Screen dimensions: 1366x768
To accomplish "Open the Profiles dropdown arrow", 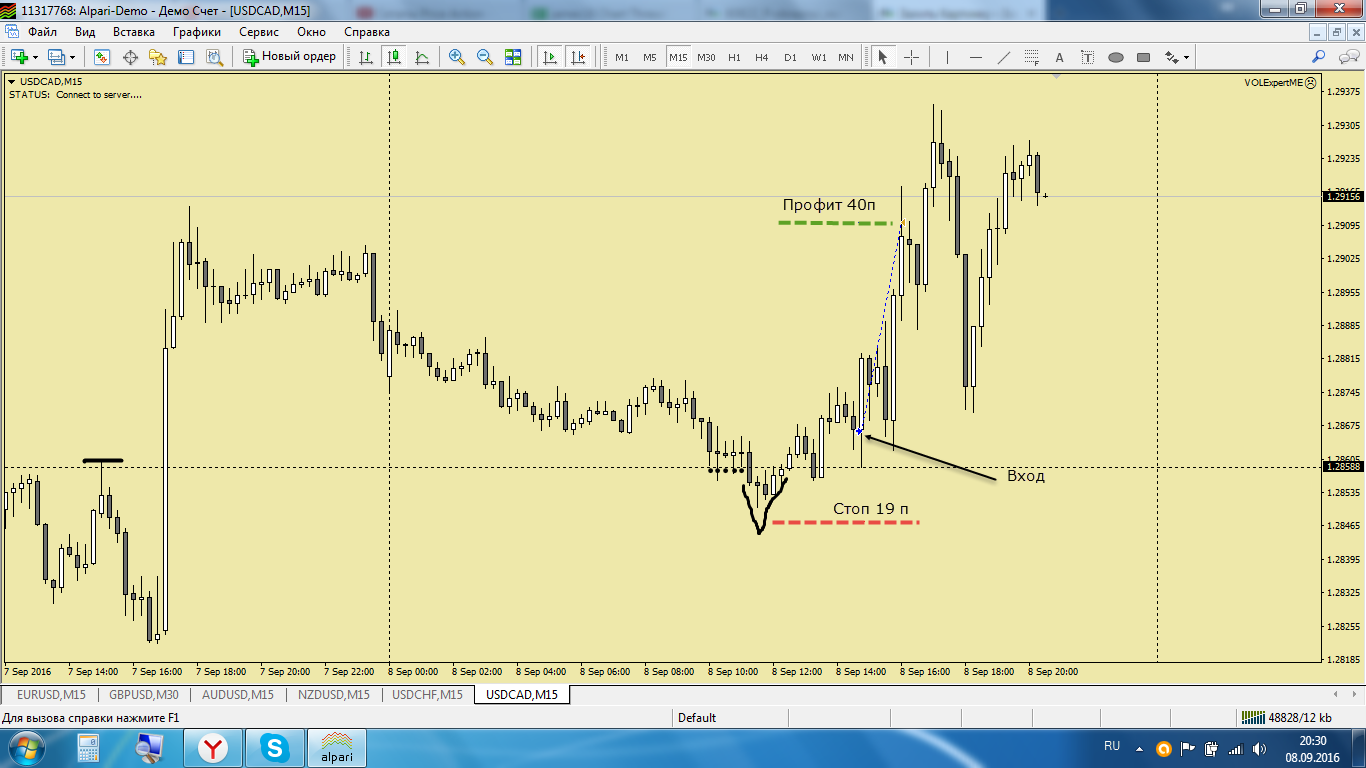I will (x=72, y=57).
